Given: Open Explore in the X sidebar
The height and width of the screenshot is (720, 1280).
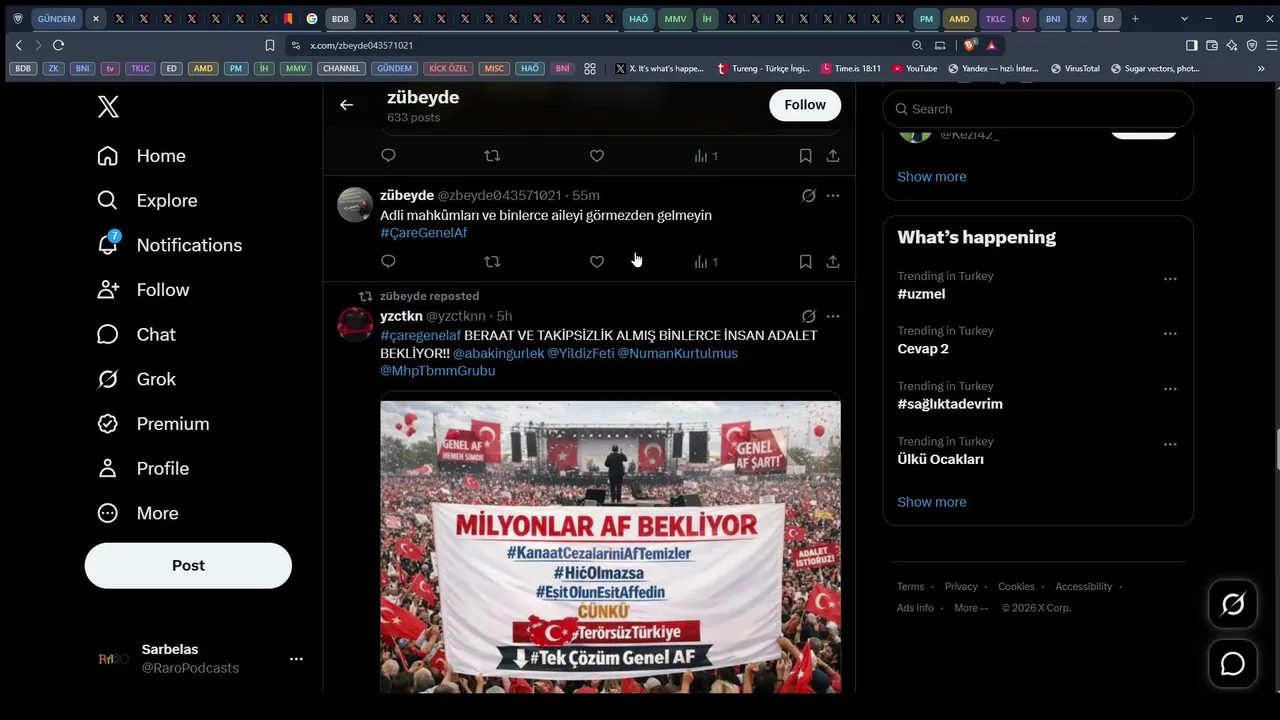Looking at the screenshot, I should click(x=147, y=201).
